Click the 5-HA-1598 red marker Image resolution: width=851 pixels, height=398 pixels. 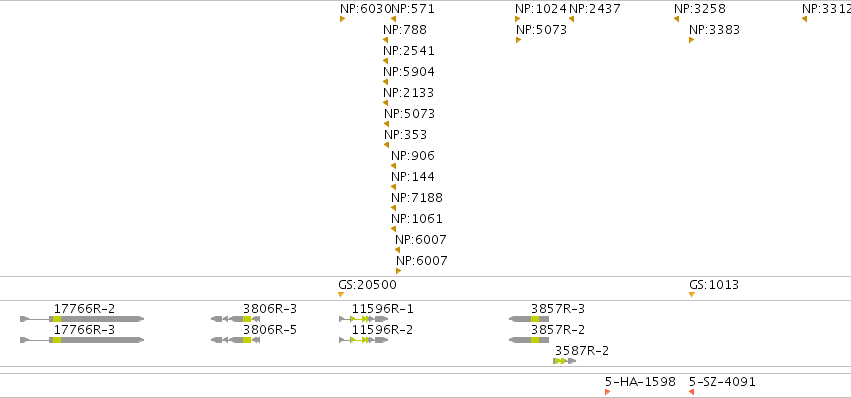608,392
